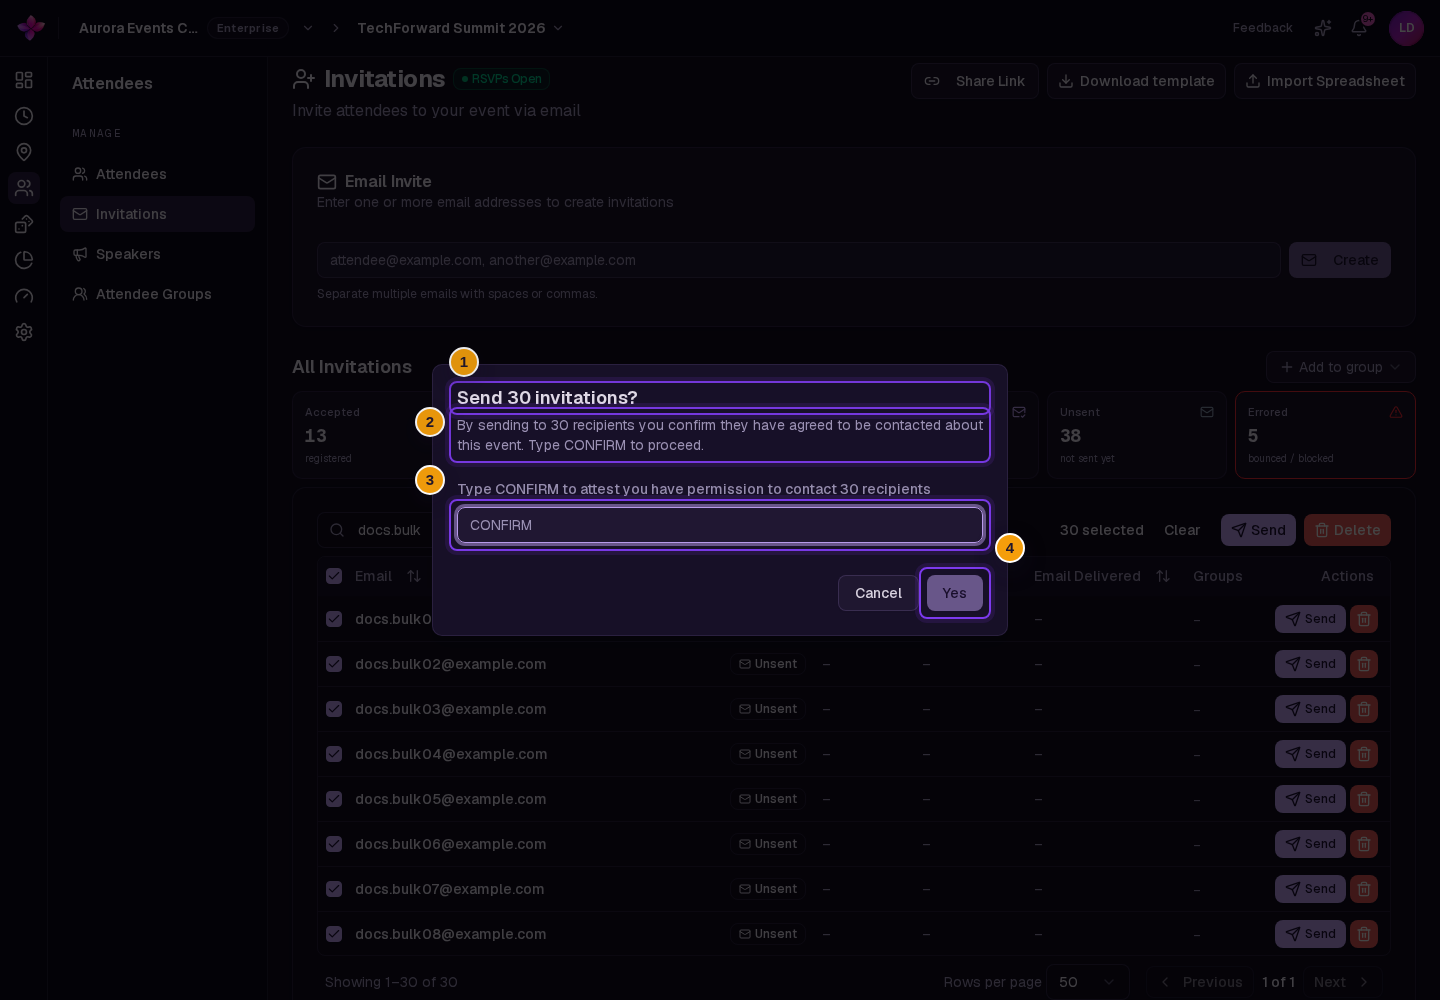Open Attendee Groups in the Manage menu
Viewport: 1440px width, 1000px height.
click(x=157, y=294)
